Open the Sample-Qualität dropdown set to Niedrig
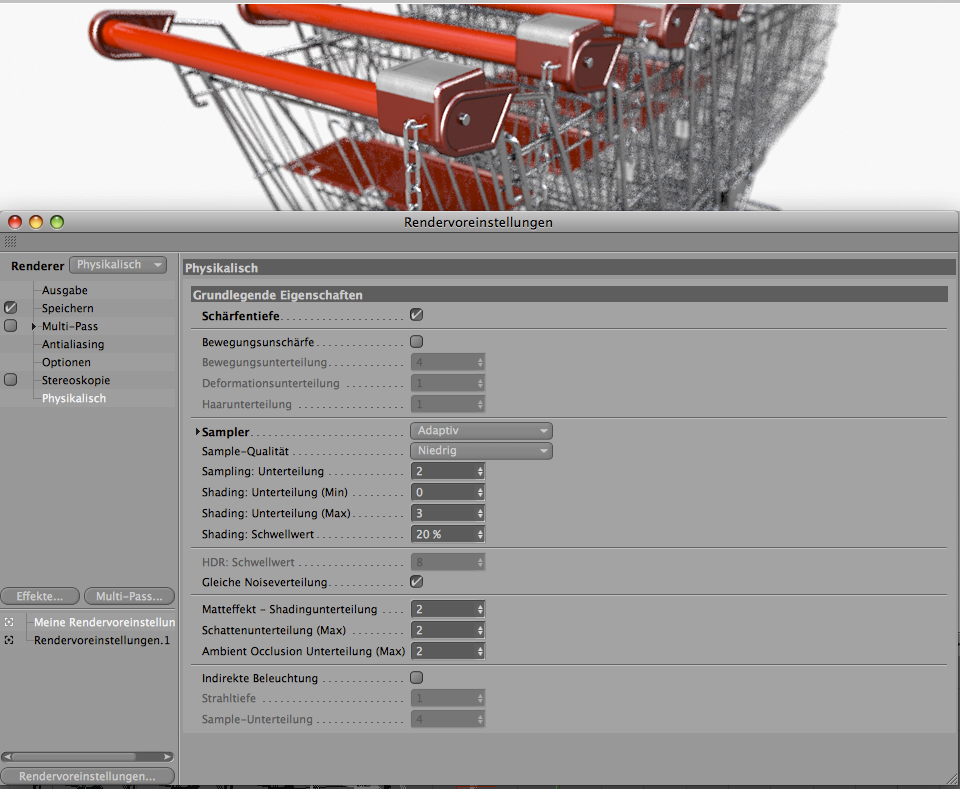The image size is (960, 789). 481,451
